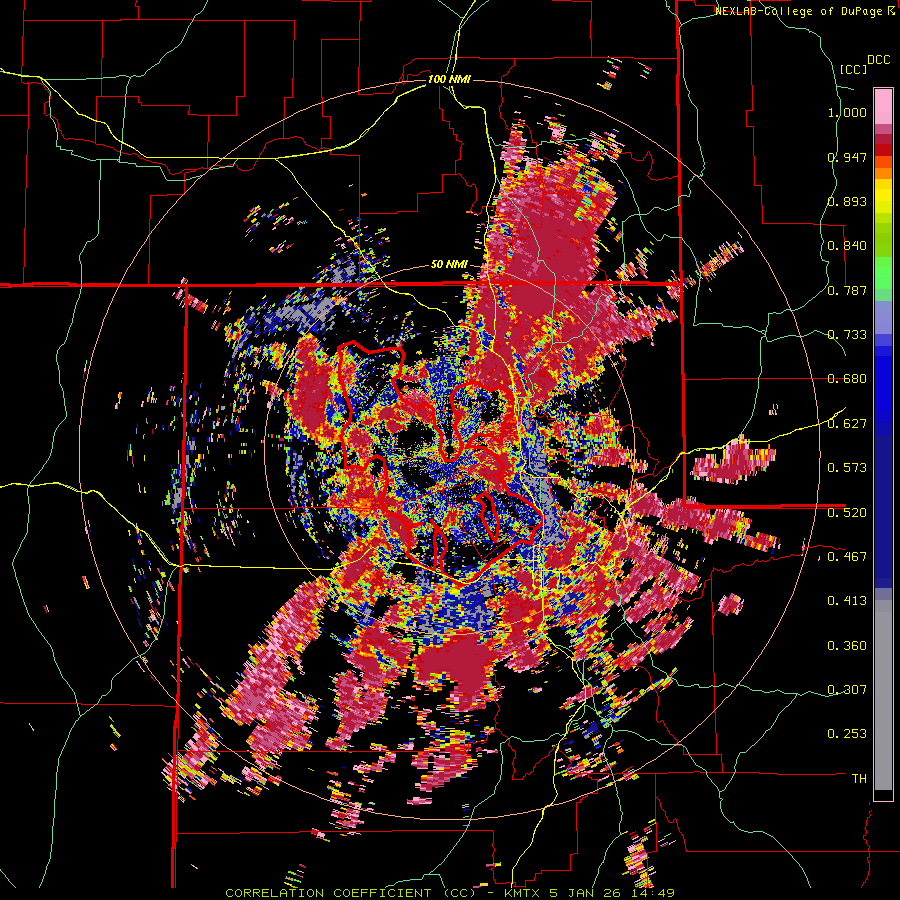
Task: Pick the yellow segment of the color bar
Action: [883, 196]
